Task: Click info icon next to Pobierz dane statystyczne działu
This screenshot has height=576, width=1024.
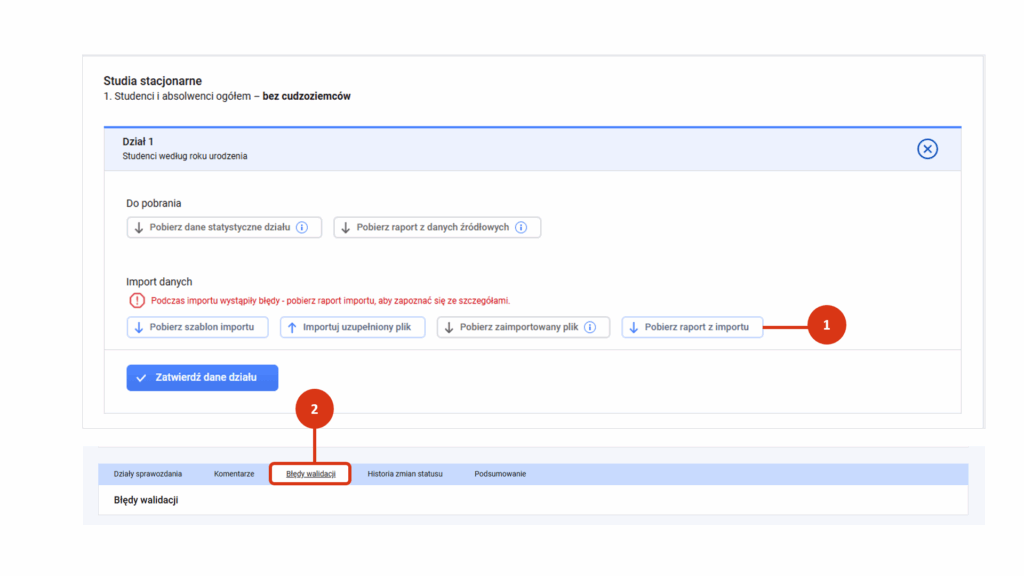Action: coord(302,227)
